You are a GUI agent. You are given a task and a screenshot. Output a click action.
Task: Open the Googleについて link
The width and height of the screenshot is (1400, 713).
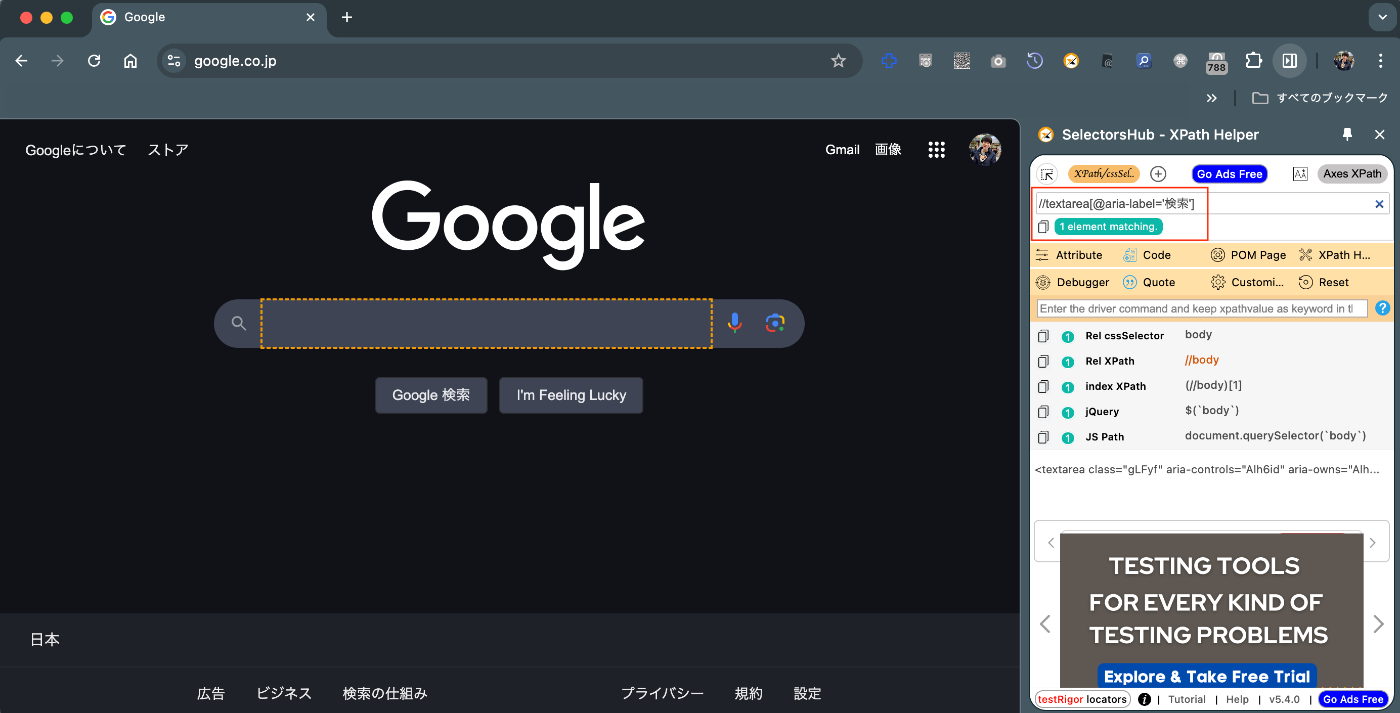tap(76, 150)
